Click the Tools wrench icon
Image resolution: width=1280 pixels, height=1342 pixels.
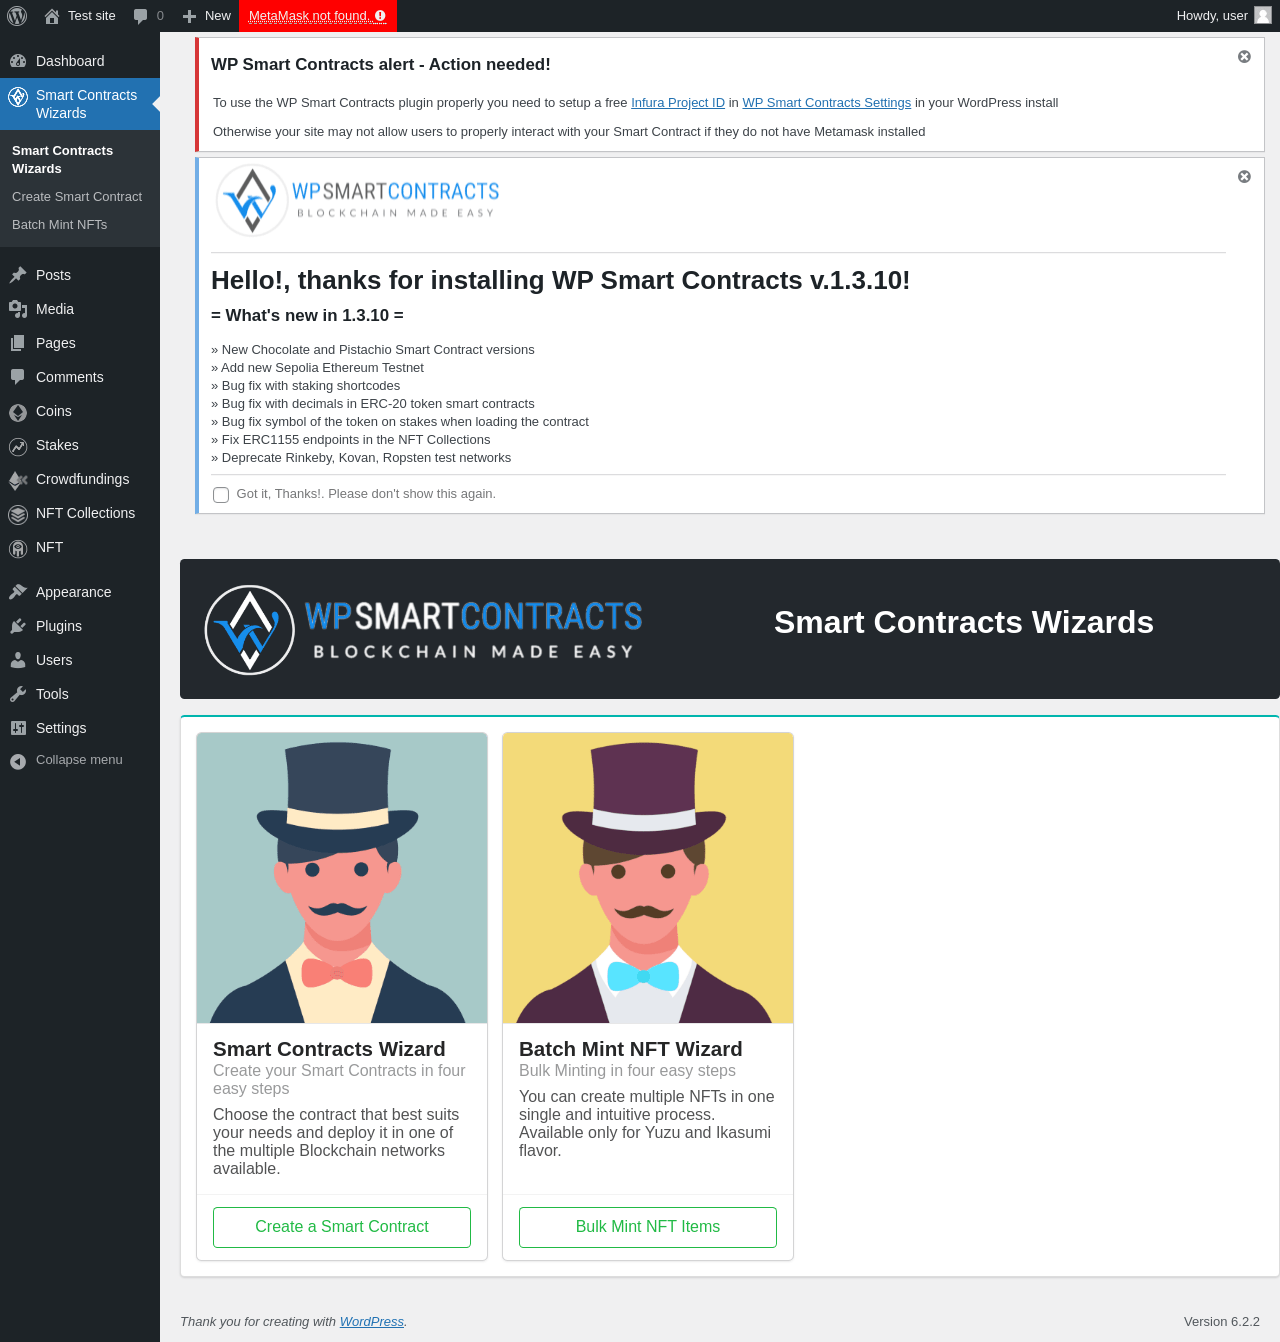[18, 694]
